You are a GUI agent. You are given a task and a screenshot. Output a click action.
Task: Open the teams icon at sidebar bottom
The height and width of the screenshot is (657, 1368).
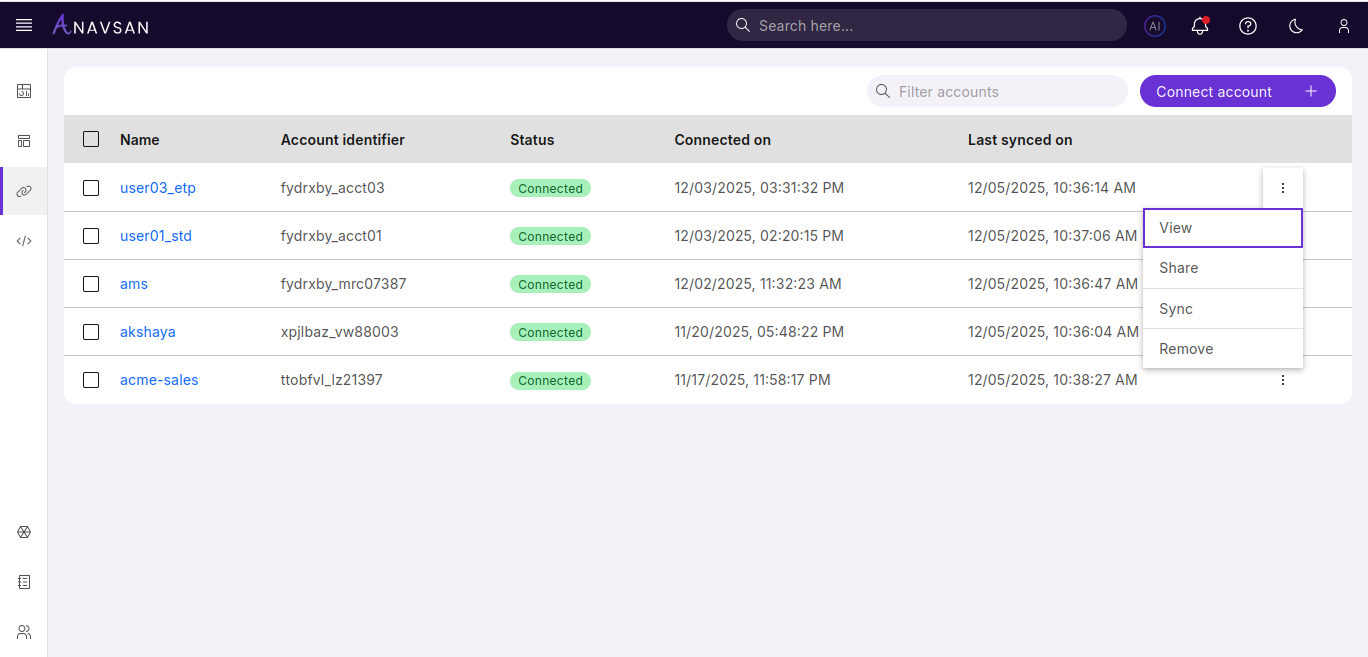click(x=23, y=631)
